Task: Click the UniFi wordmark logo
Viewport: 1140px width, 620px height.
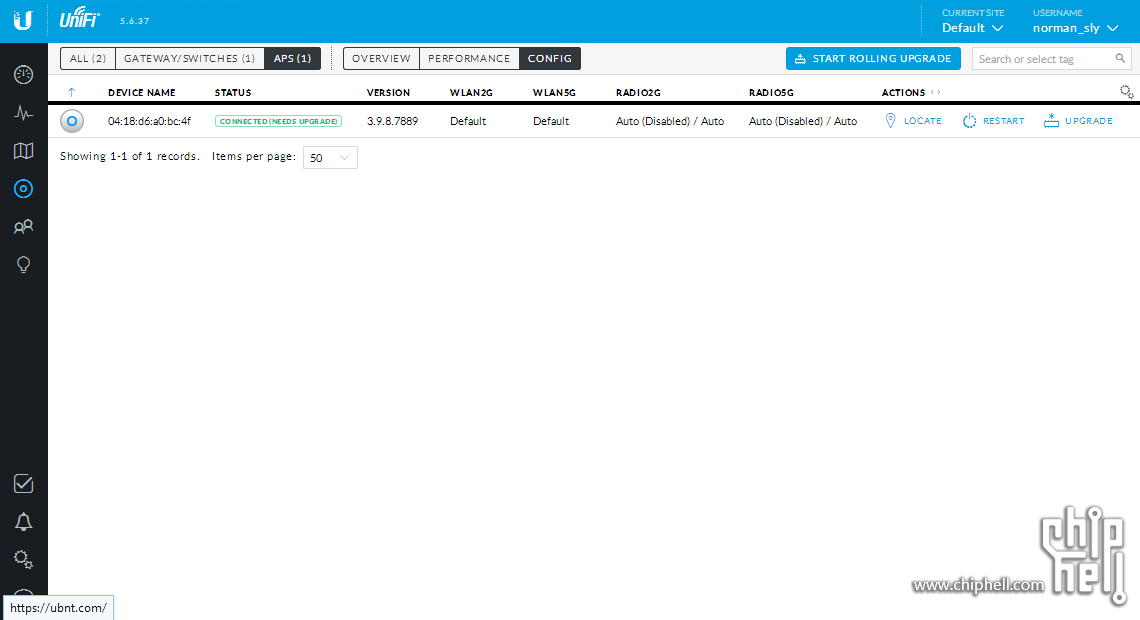Action: point(80,18)
